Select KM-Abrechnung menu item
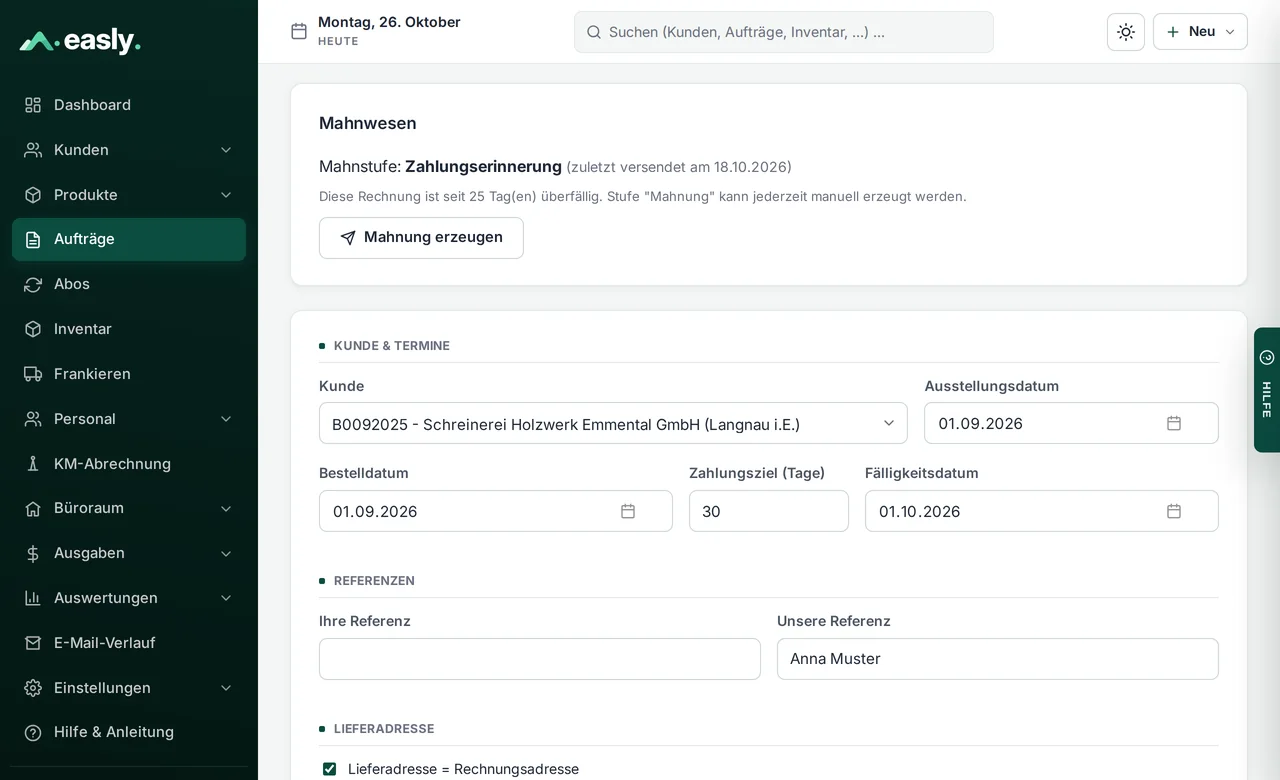This screenshot has width=1280, height=780. tap(129, 464)
